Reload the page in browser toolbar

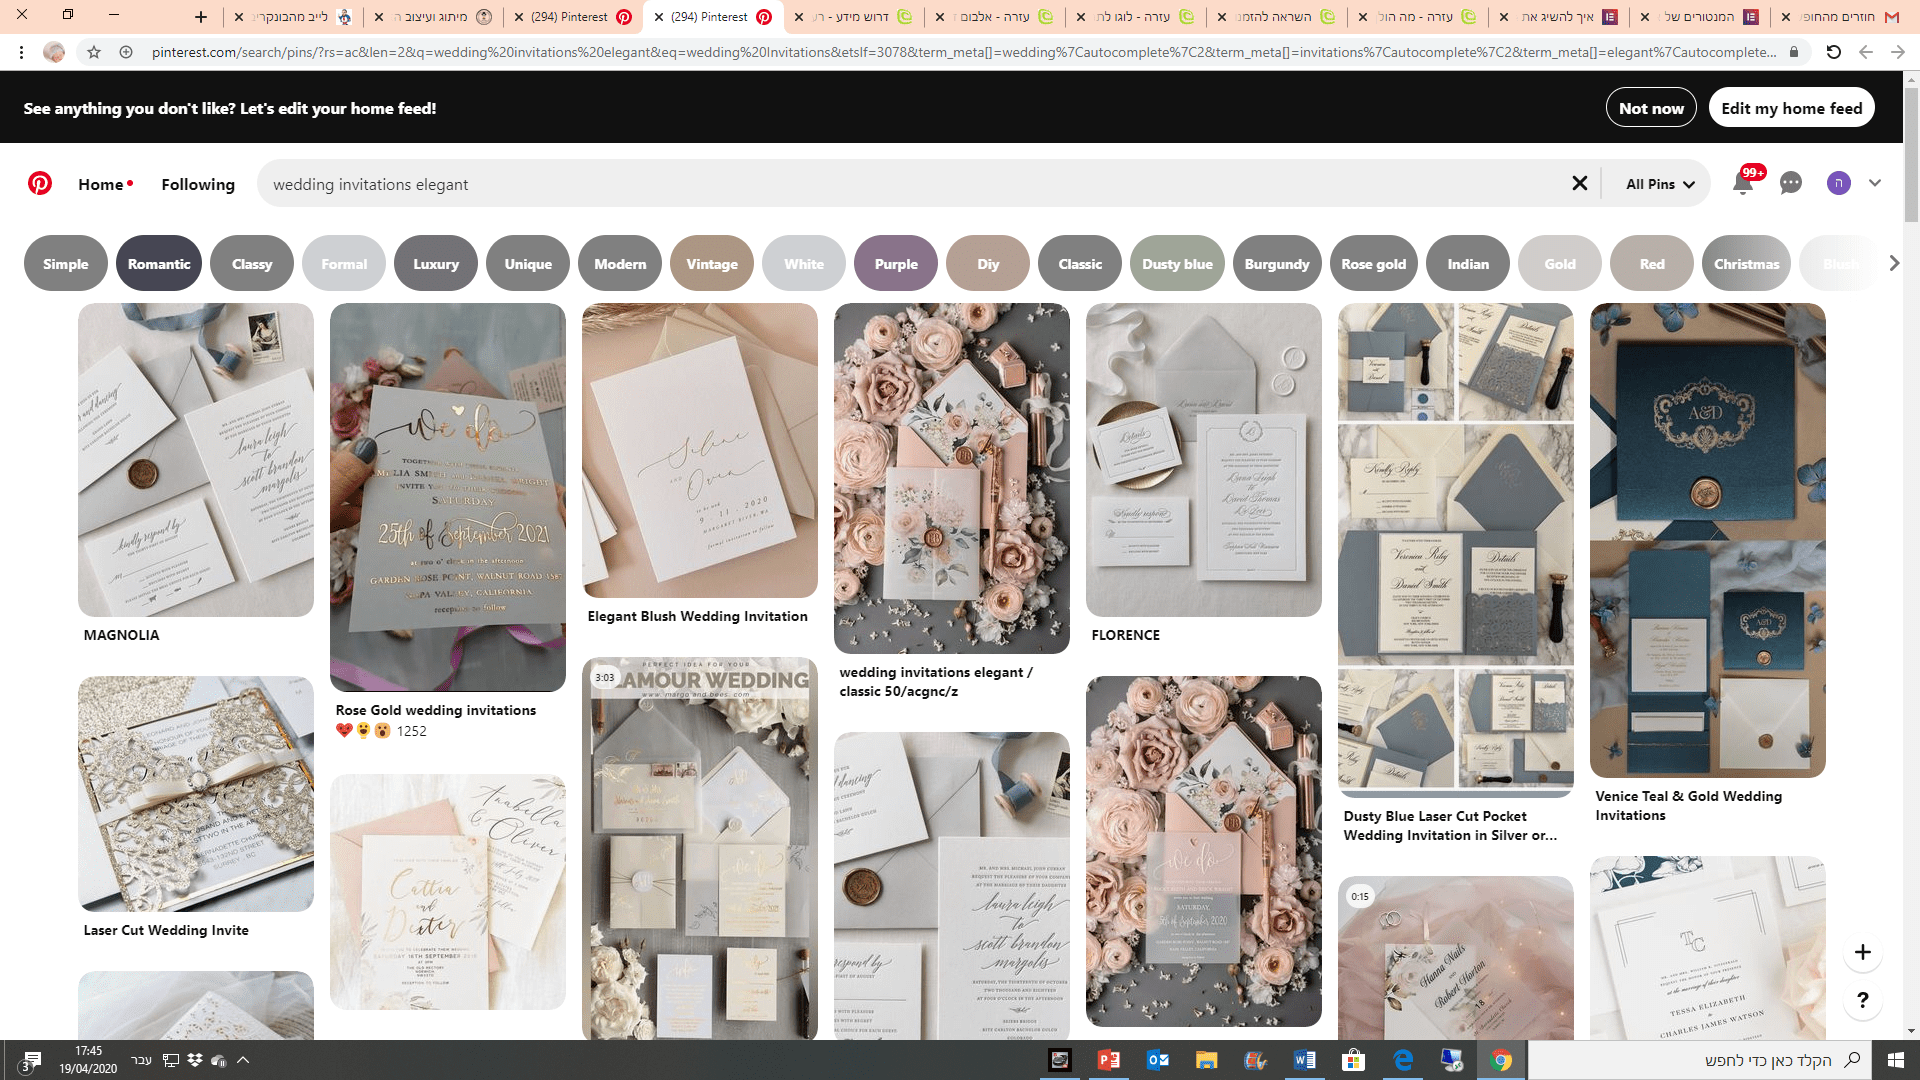pos(1833,52)
